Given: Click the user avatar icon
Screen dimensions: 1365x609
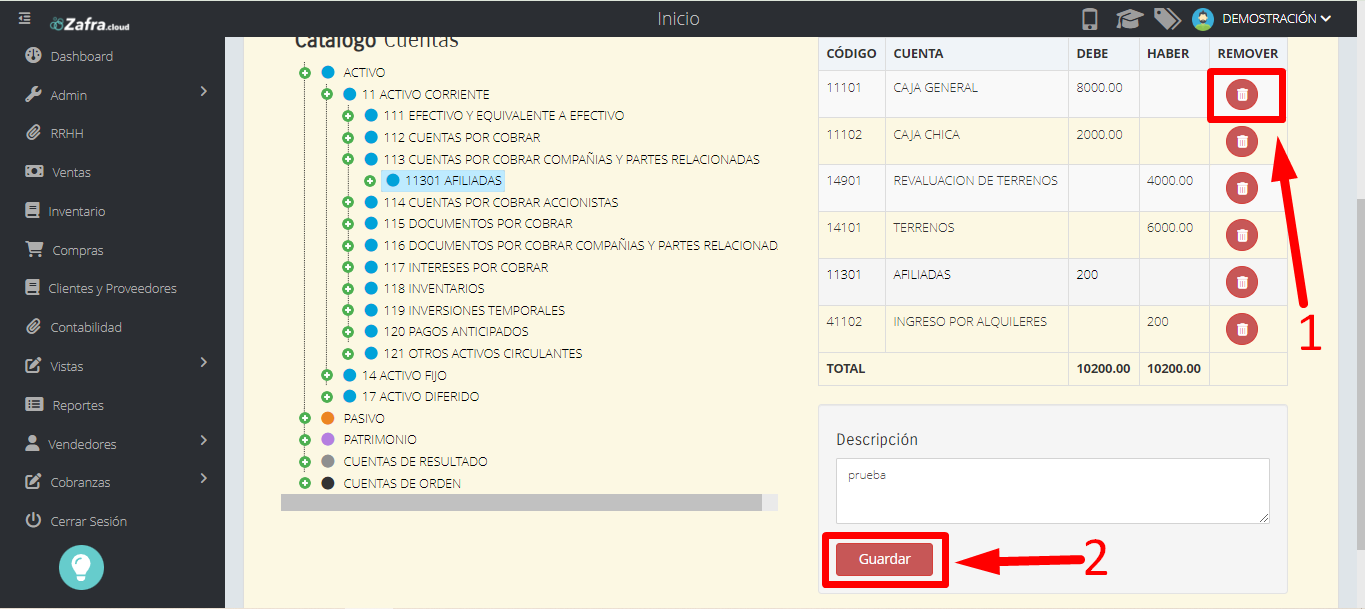Looking at the screenshot, I should point(1203,19).
